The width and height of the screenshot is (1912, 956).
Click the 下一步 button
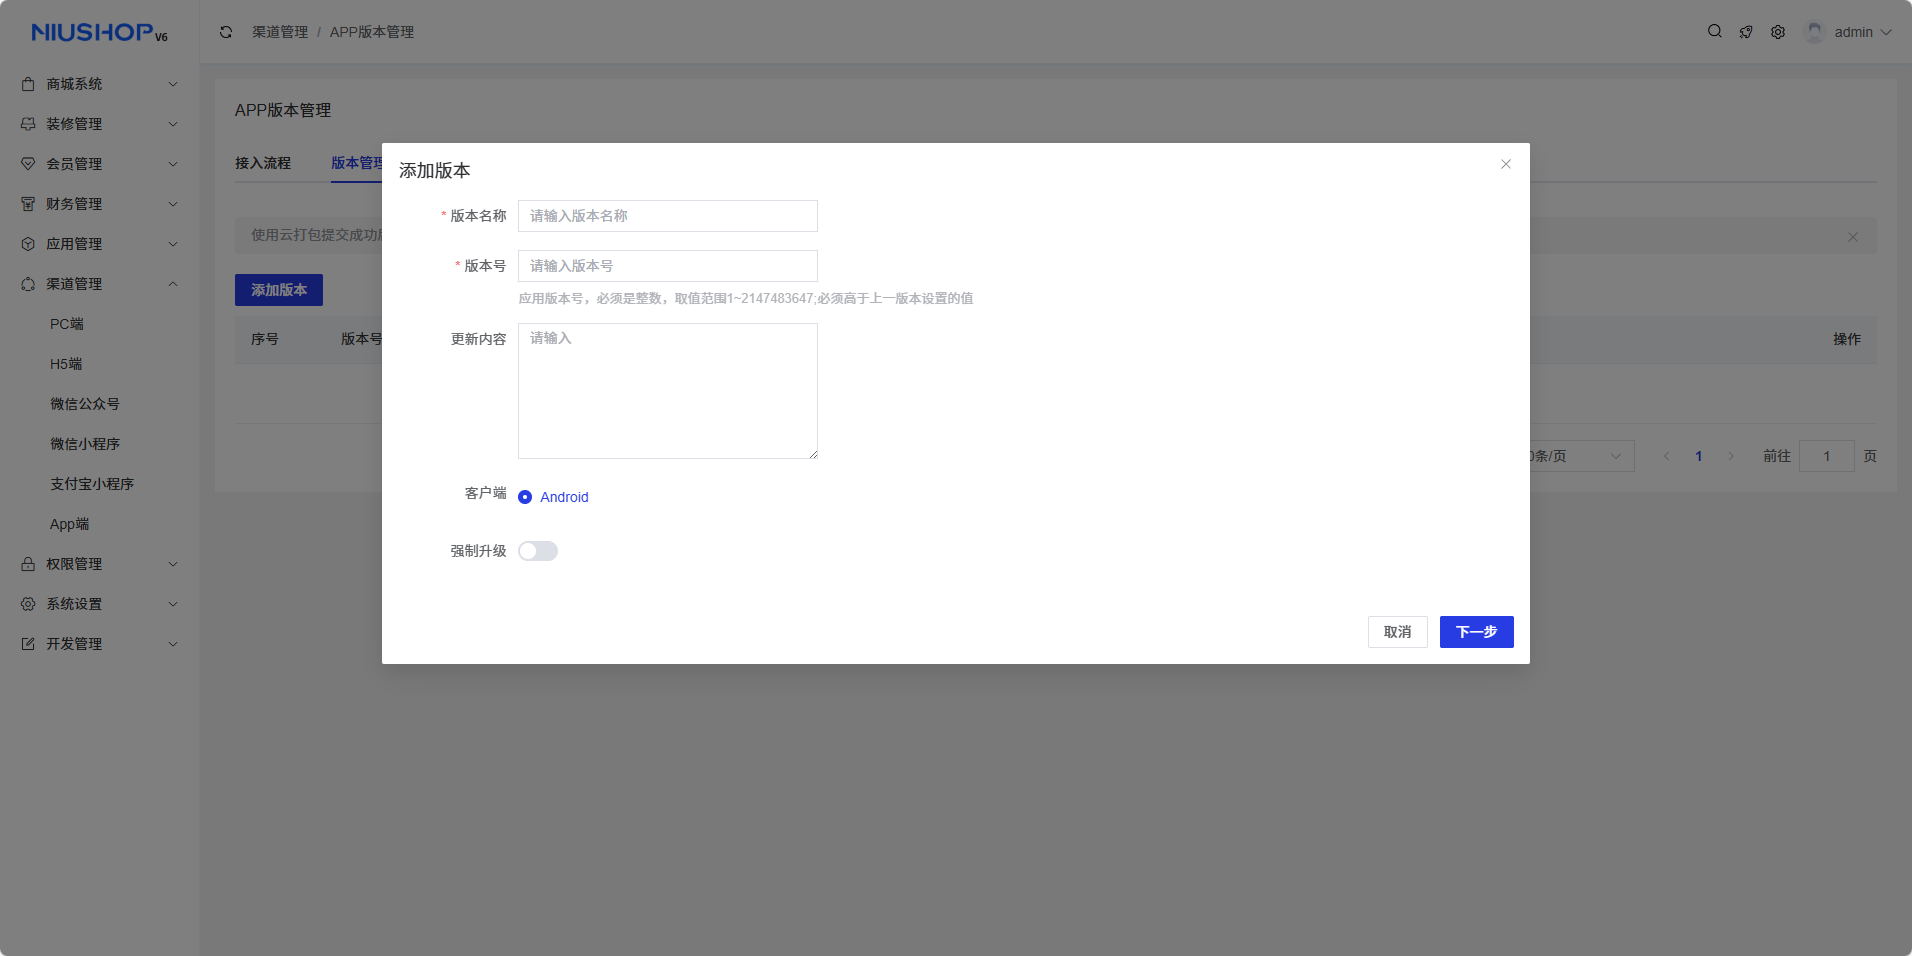(x=1477, y=632)
